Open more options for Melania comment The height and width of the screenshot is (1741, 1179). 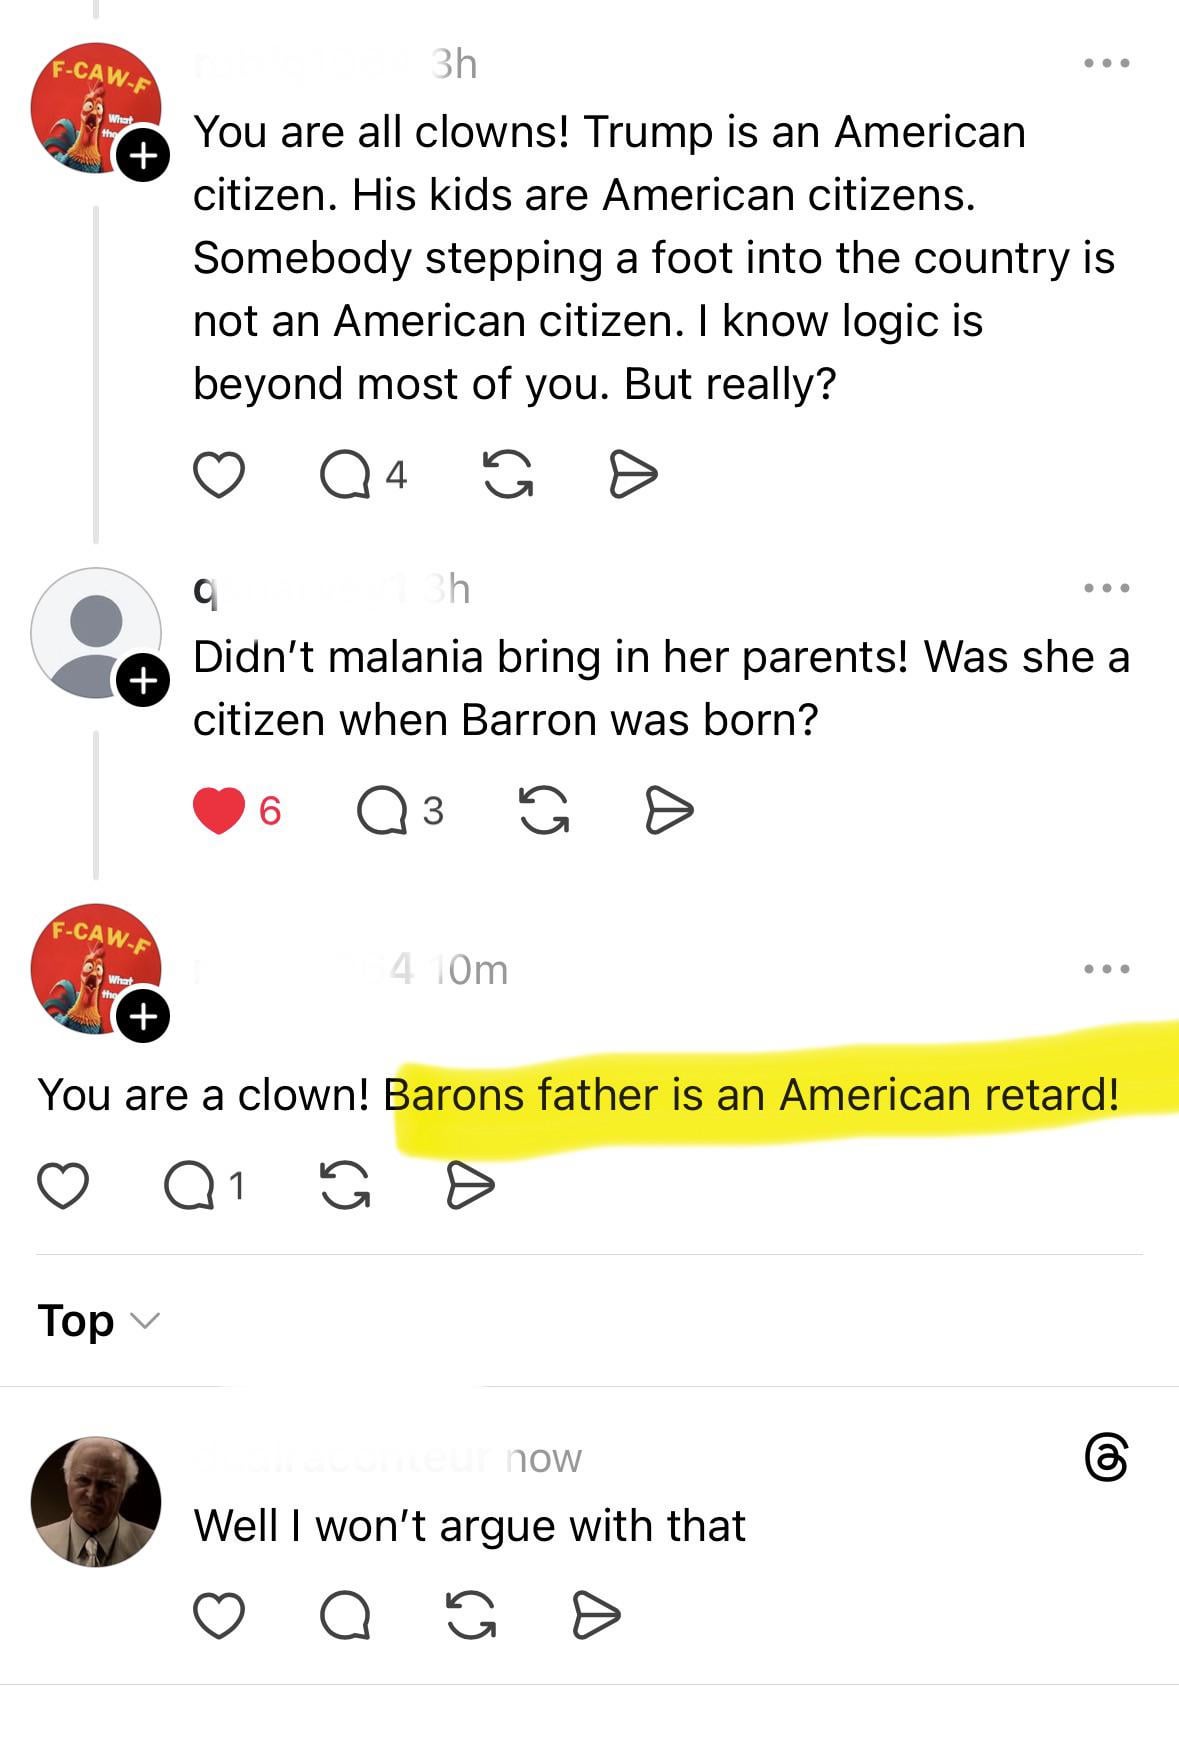tap(1106, 588)
